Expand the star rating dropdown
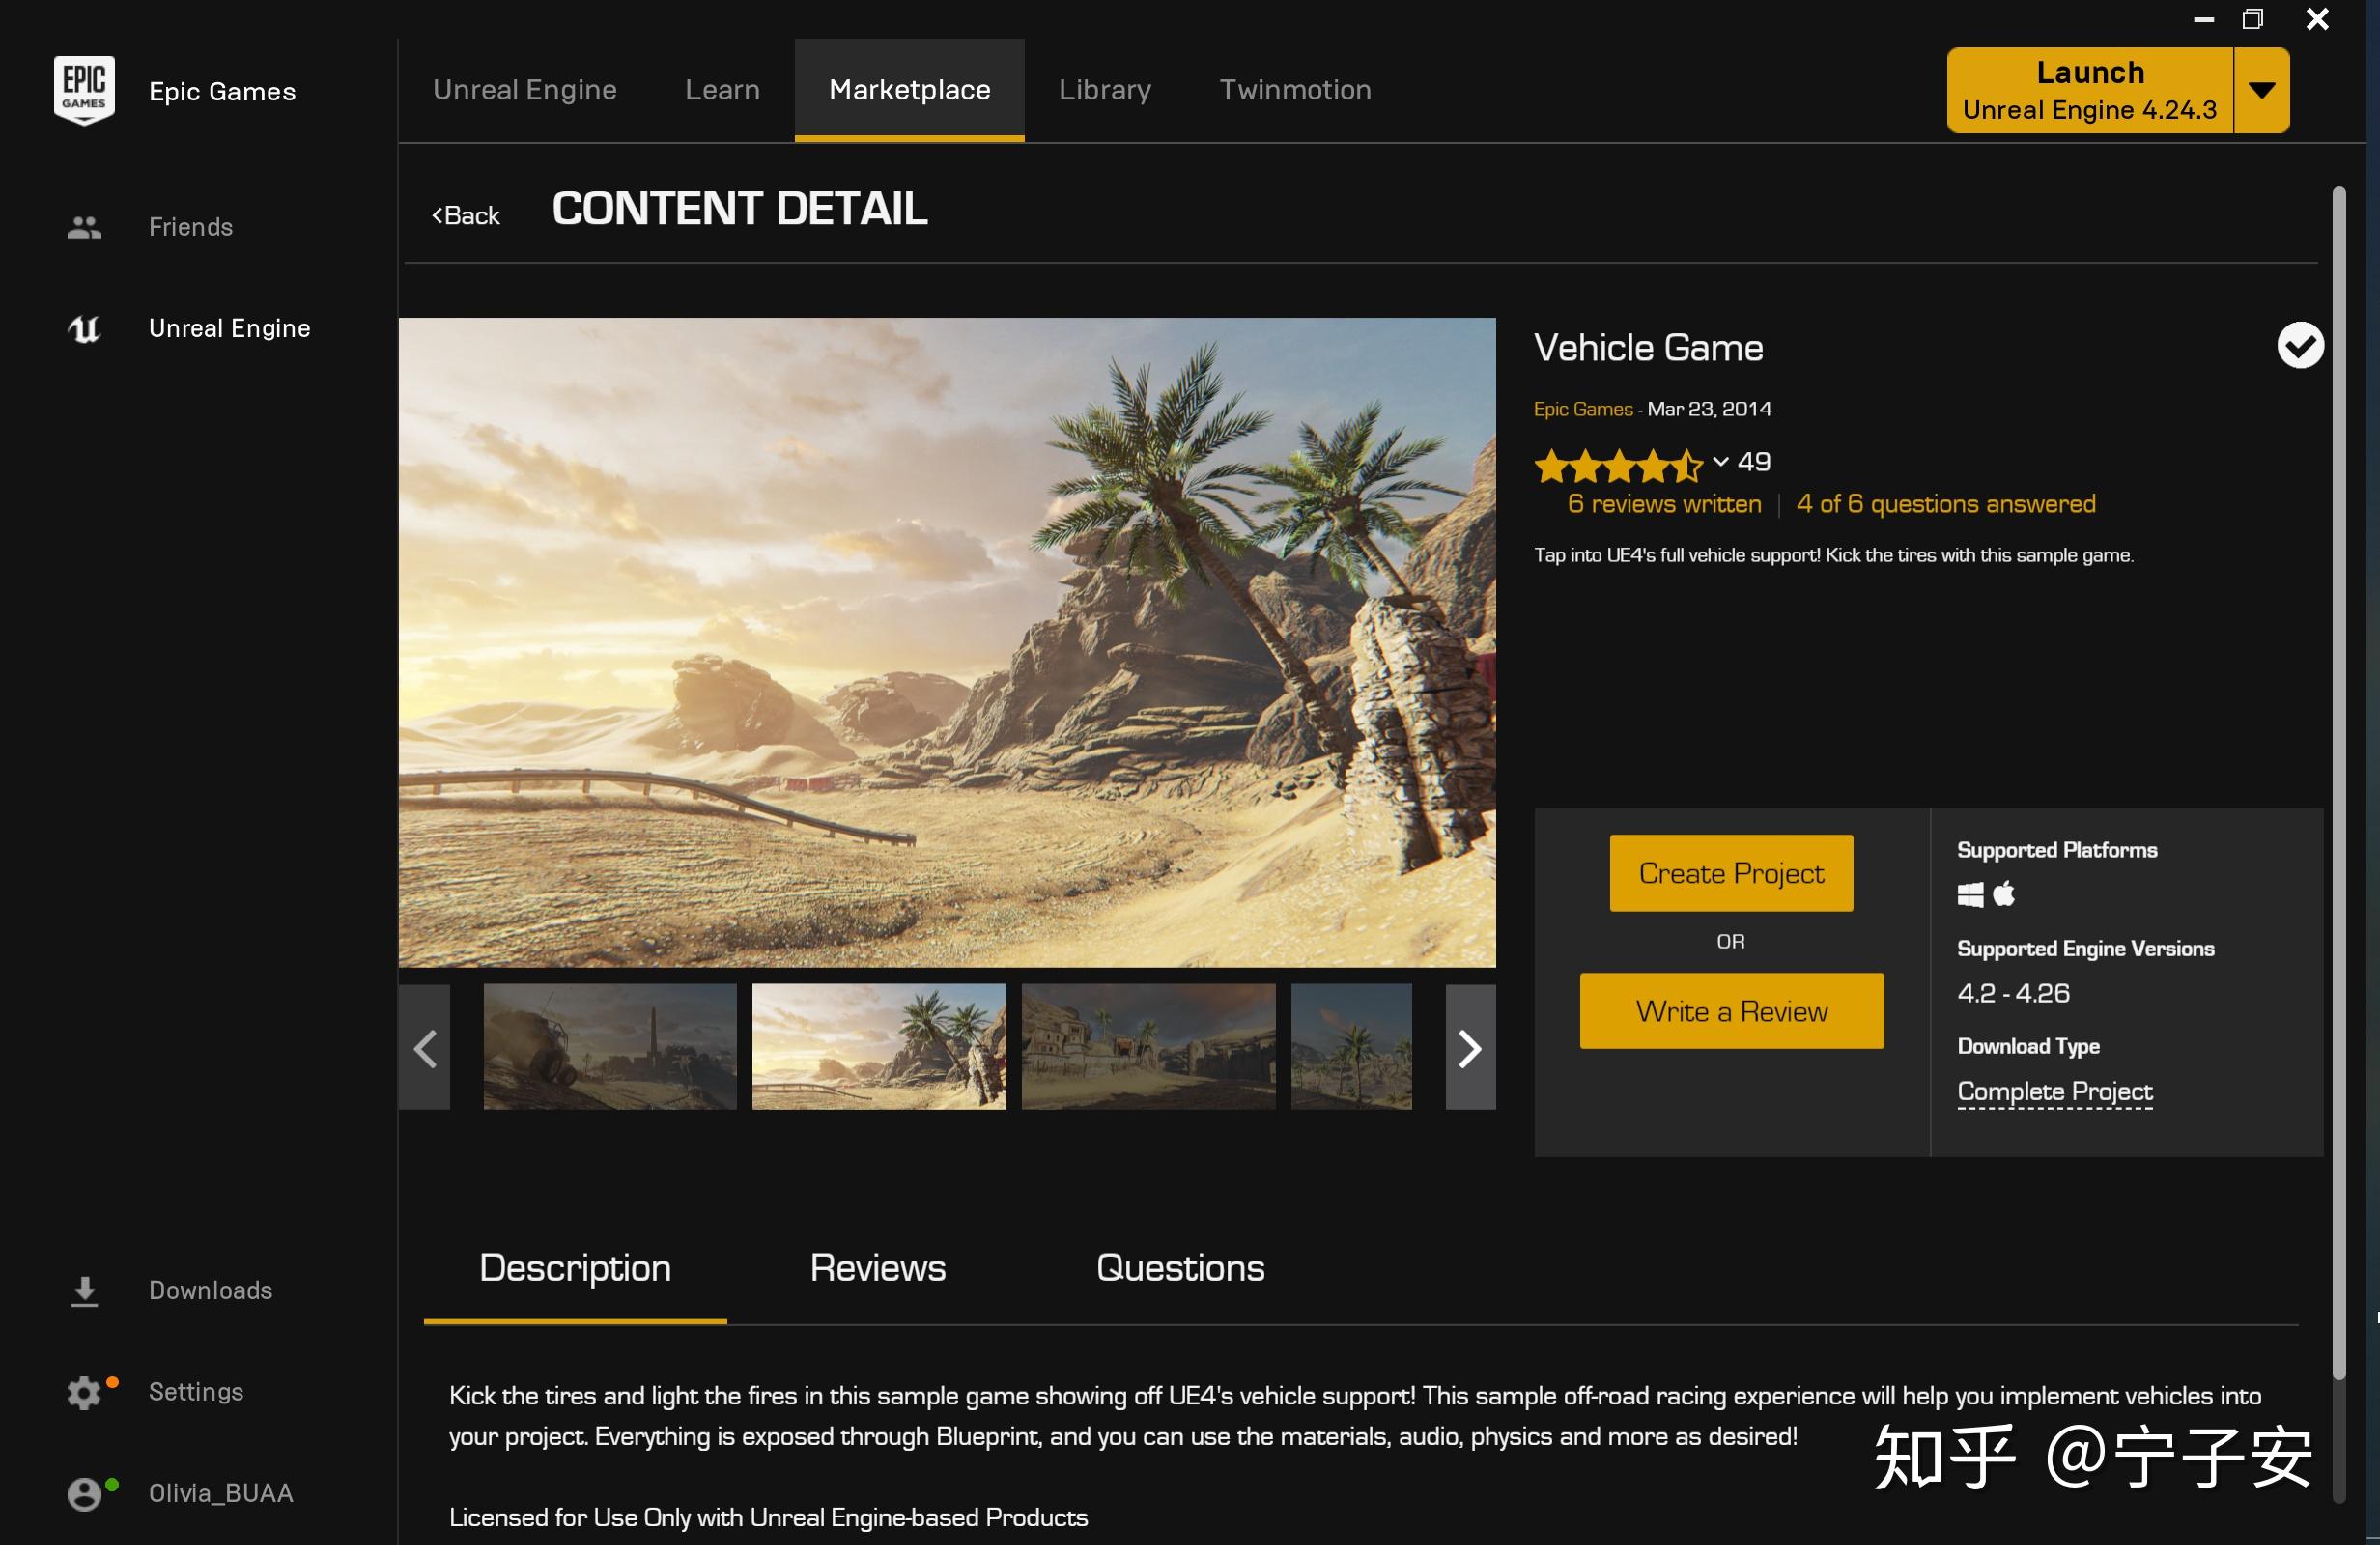Viewport: 2380px width, 1559px height. tap(1720, 460)
